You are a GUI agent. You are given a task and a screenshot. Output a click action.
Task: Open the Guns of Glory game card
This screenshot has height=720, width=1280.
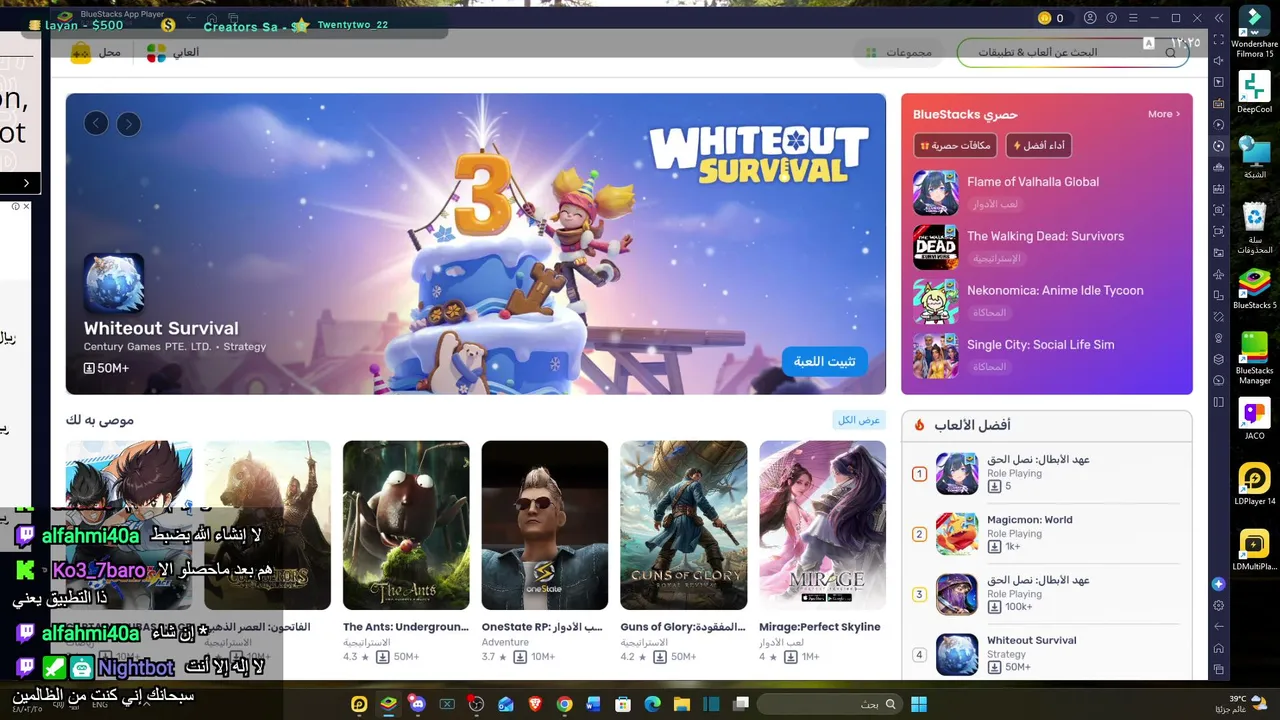pyautogui.click(x=684, y=552)
